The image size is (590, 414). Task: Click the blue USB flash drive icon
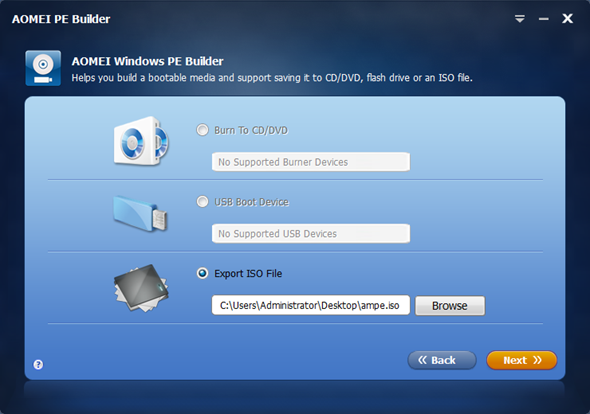pos(140,213)
